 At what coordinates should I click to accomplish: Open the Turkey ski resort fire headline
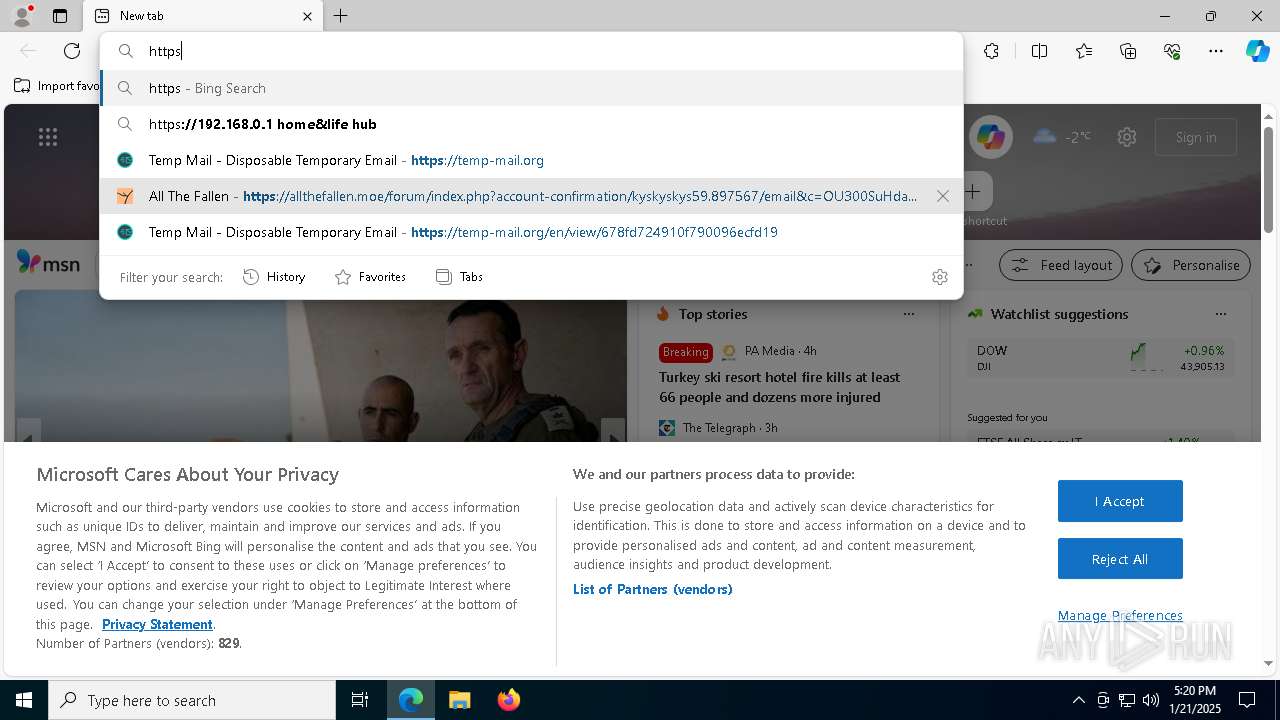780,387
